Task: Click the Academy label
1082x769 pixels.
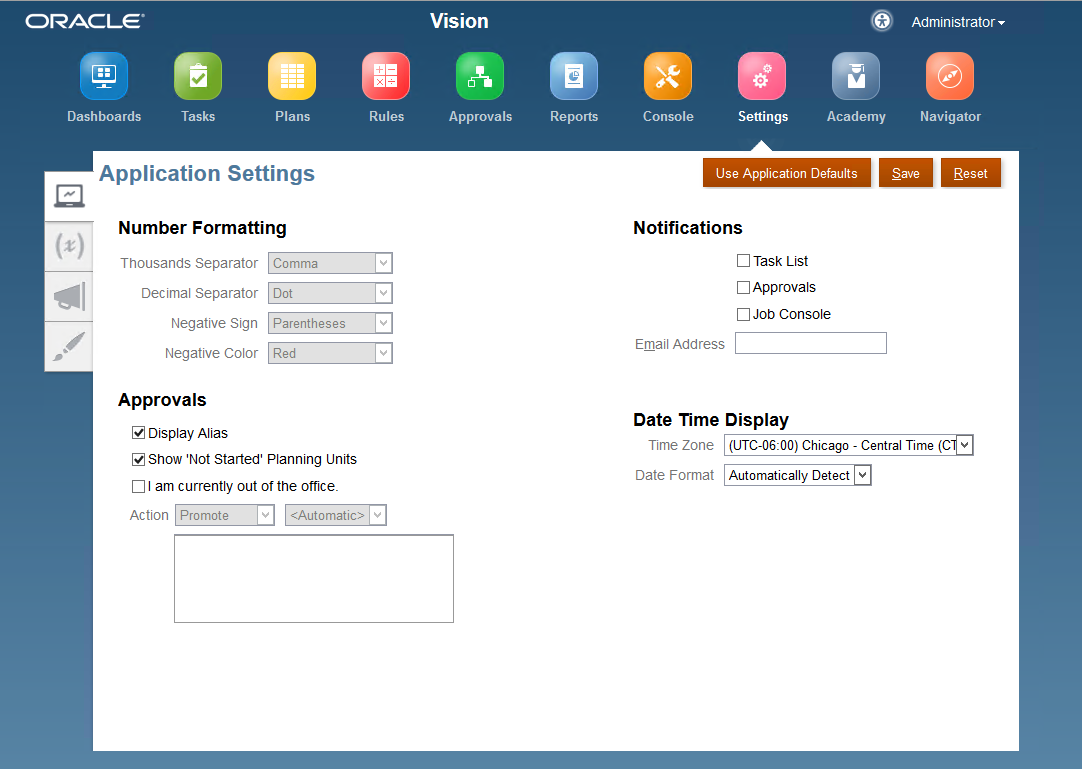Action: [856, 117]
